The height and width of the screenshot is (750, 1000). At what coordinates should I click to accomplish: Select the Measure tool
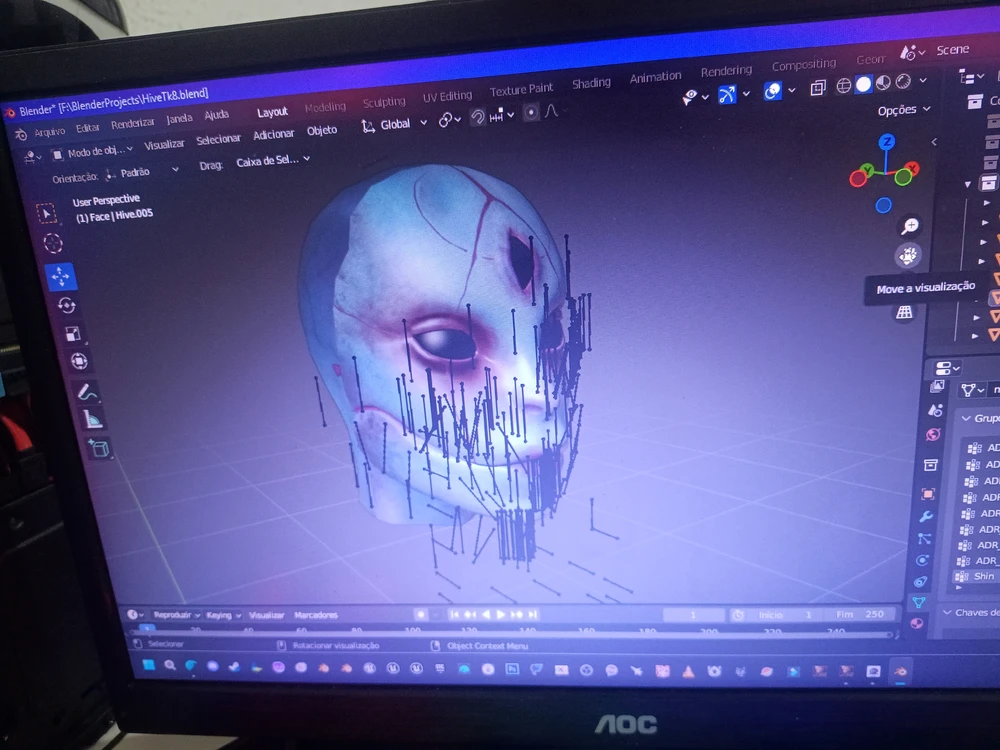tap(93, 419)
